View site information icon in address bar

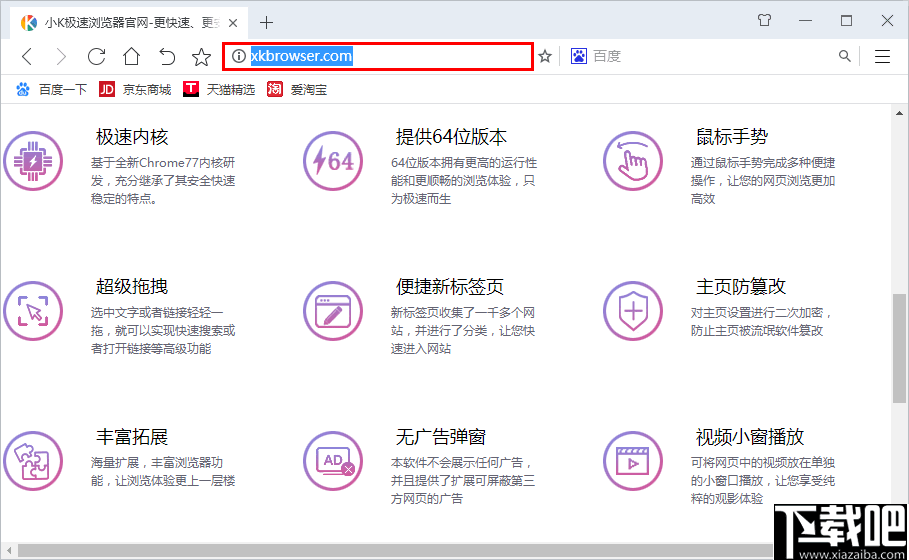tap(238, 56)
